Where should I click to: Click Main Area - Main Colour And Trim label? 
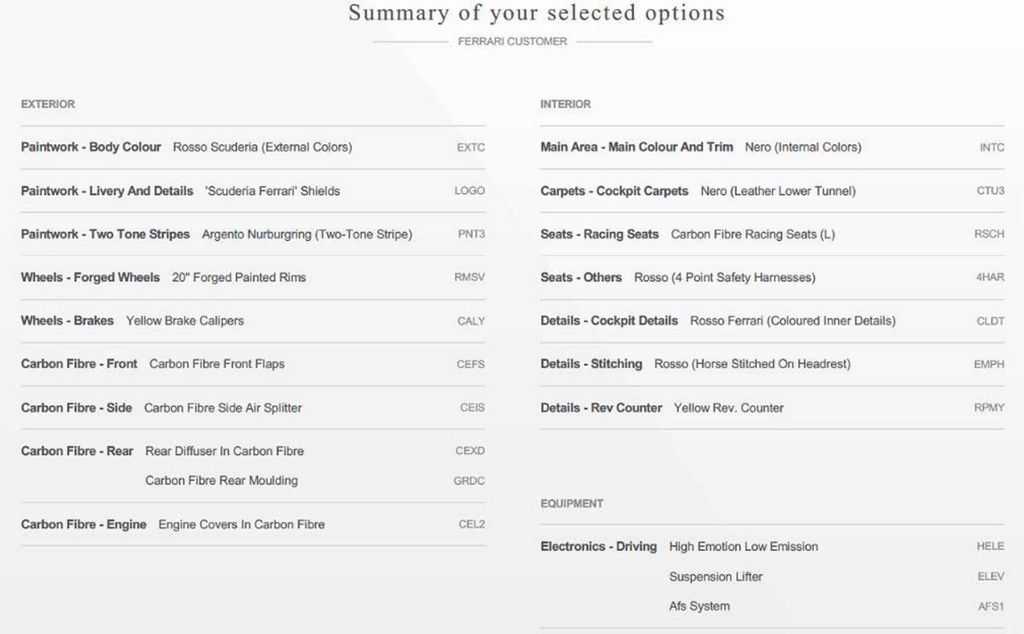click(x=636, y=147)
